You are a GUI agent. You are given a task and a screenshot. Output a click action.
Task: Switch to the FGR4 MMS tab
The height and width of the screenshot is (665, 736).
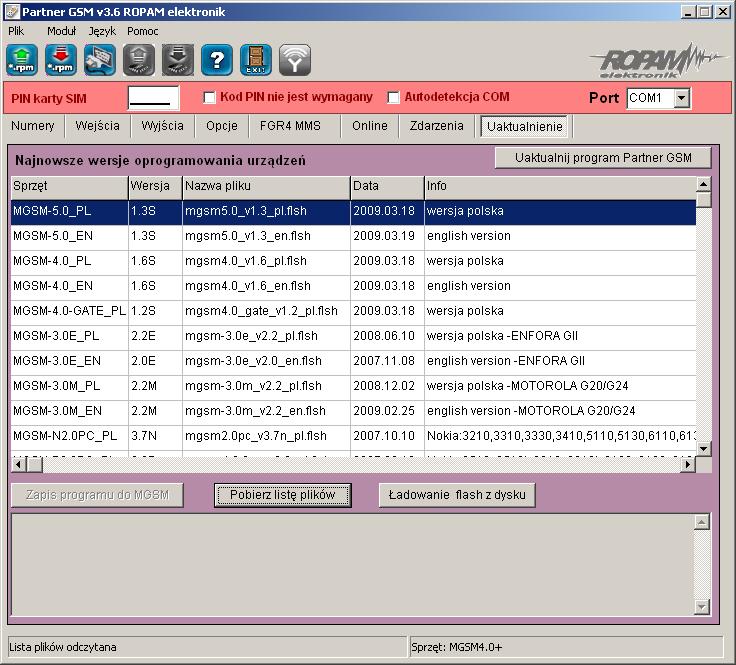pos(290,126)
